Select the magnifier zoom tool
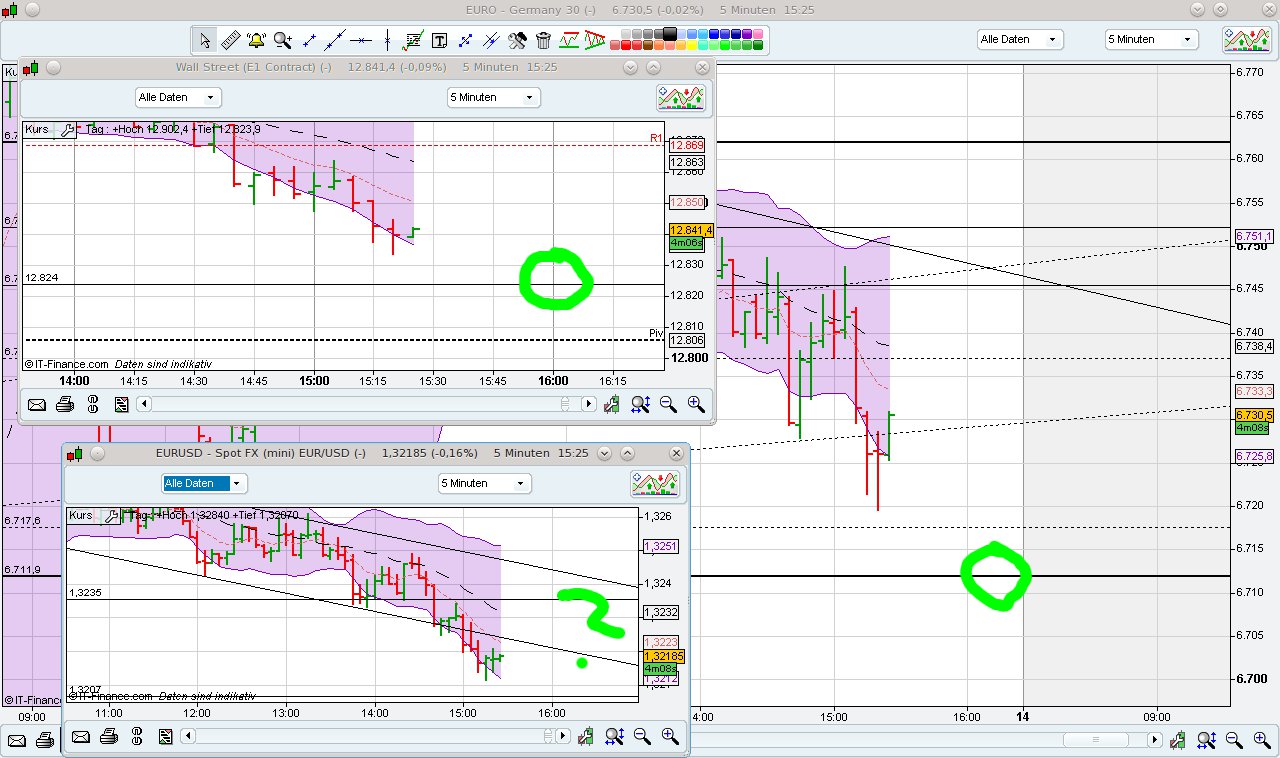This screenshot has height=758, width=1280. pos(281,41)
